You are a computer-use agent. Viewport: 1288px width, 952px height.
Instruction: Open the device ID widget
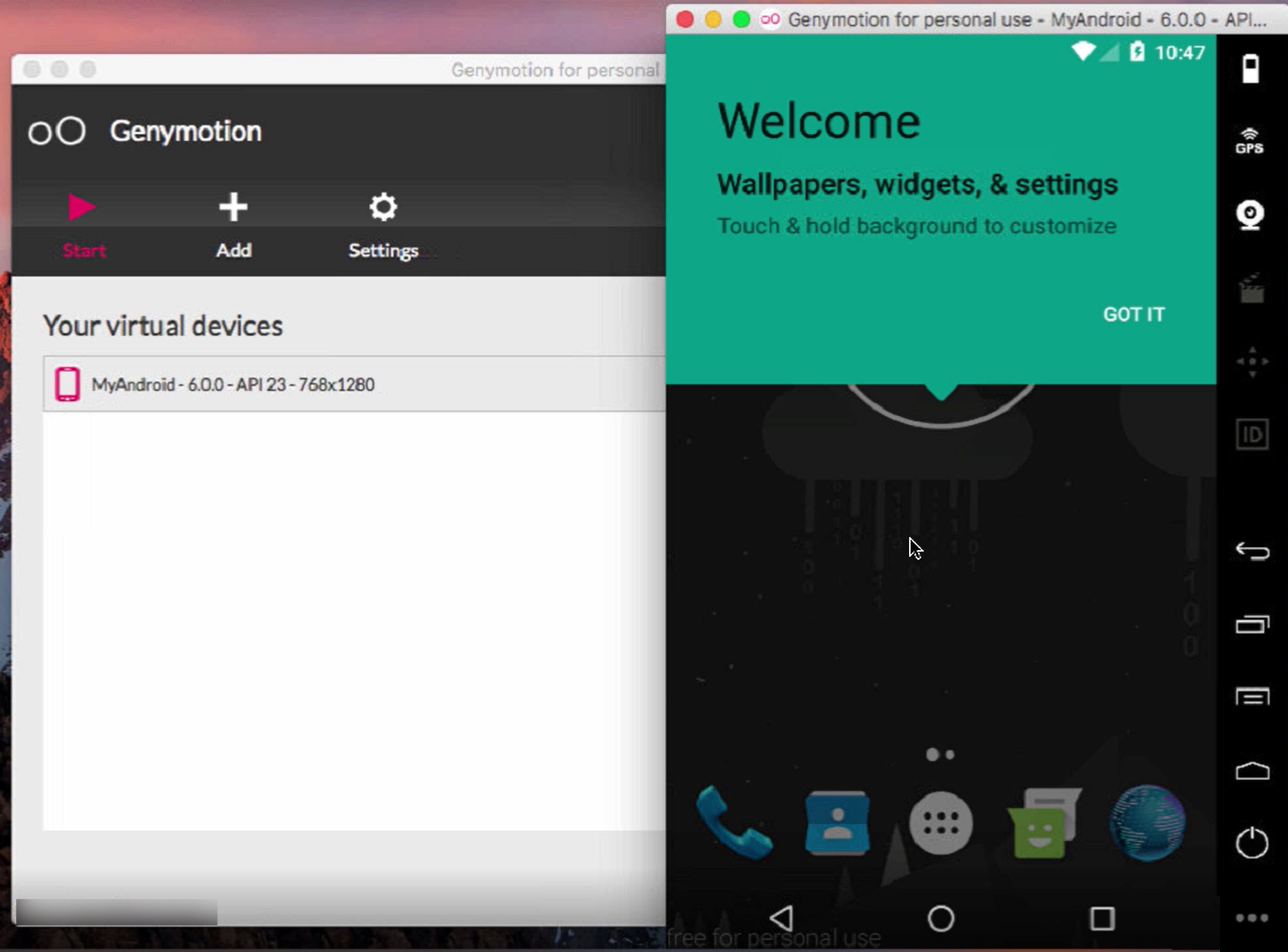(x=1251, y=434)
